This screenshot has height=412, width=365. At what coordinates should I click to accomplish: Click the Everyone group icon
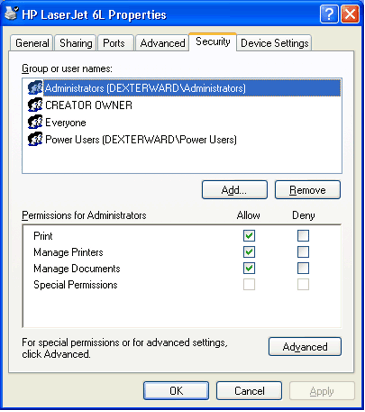[x=35, y=122]
